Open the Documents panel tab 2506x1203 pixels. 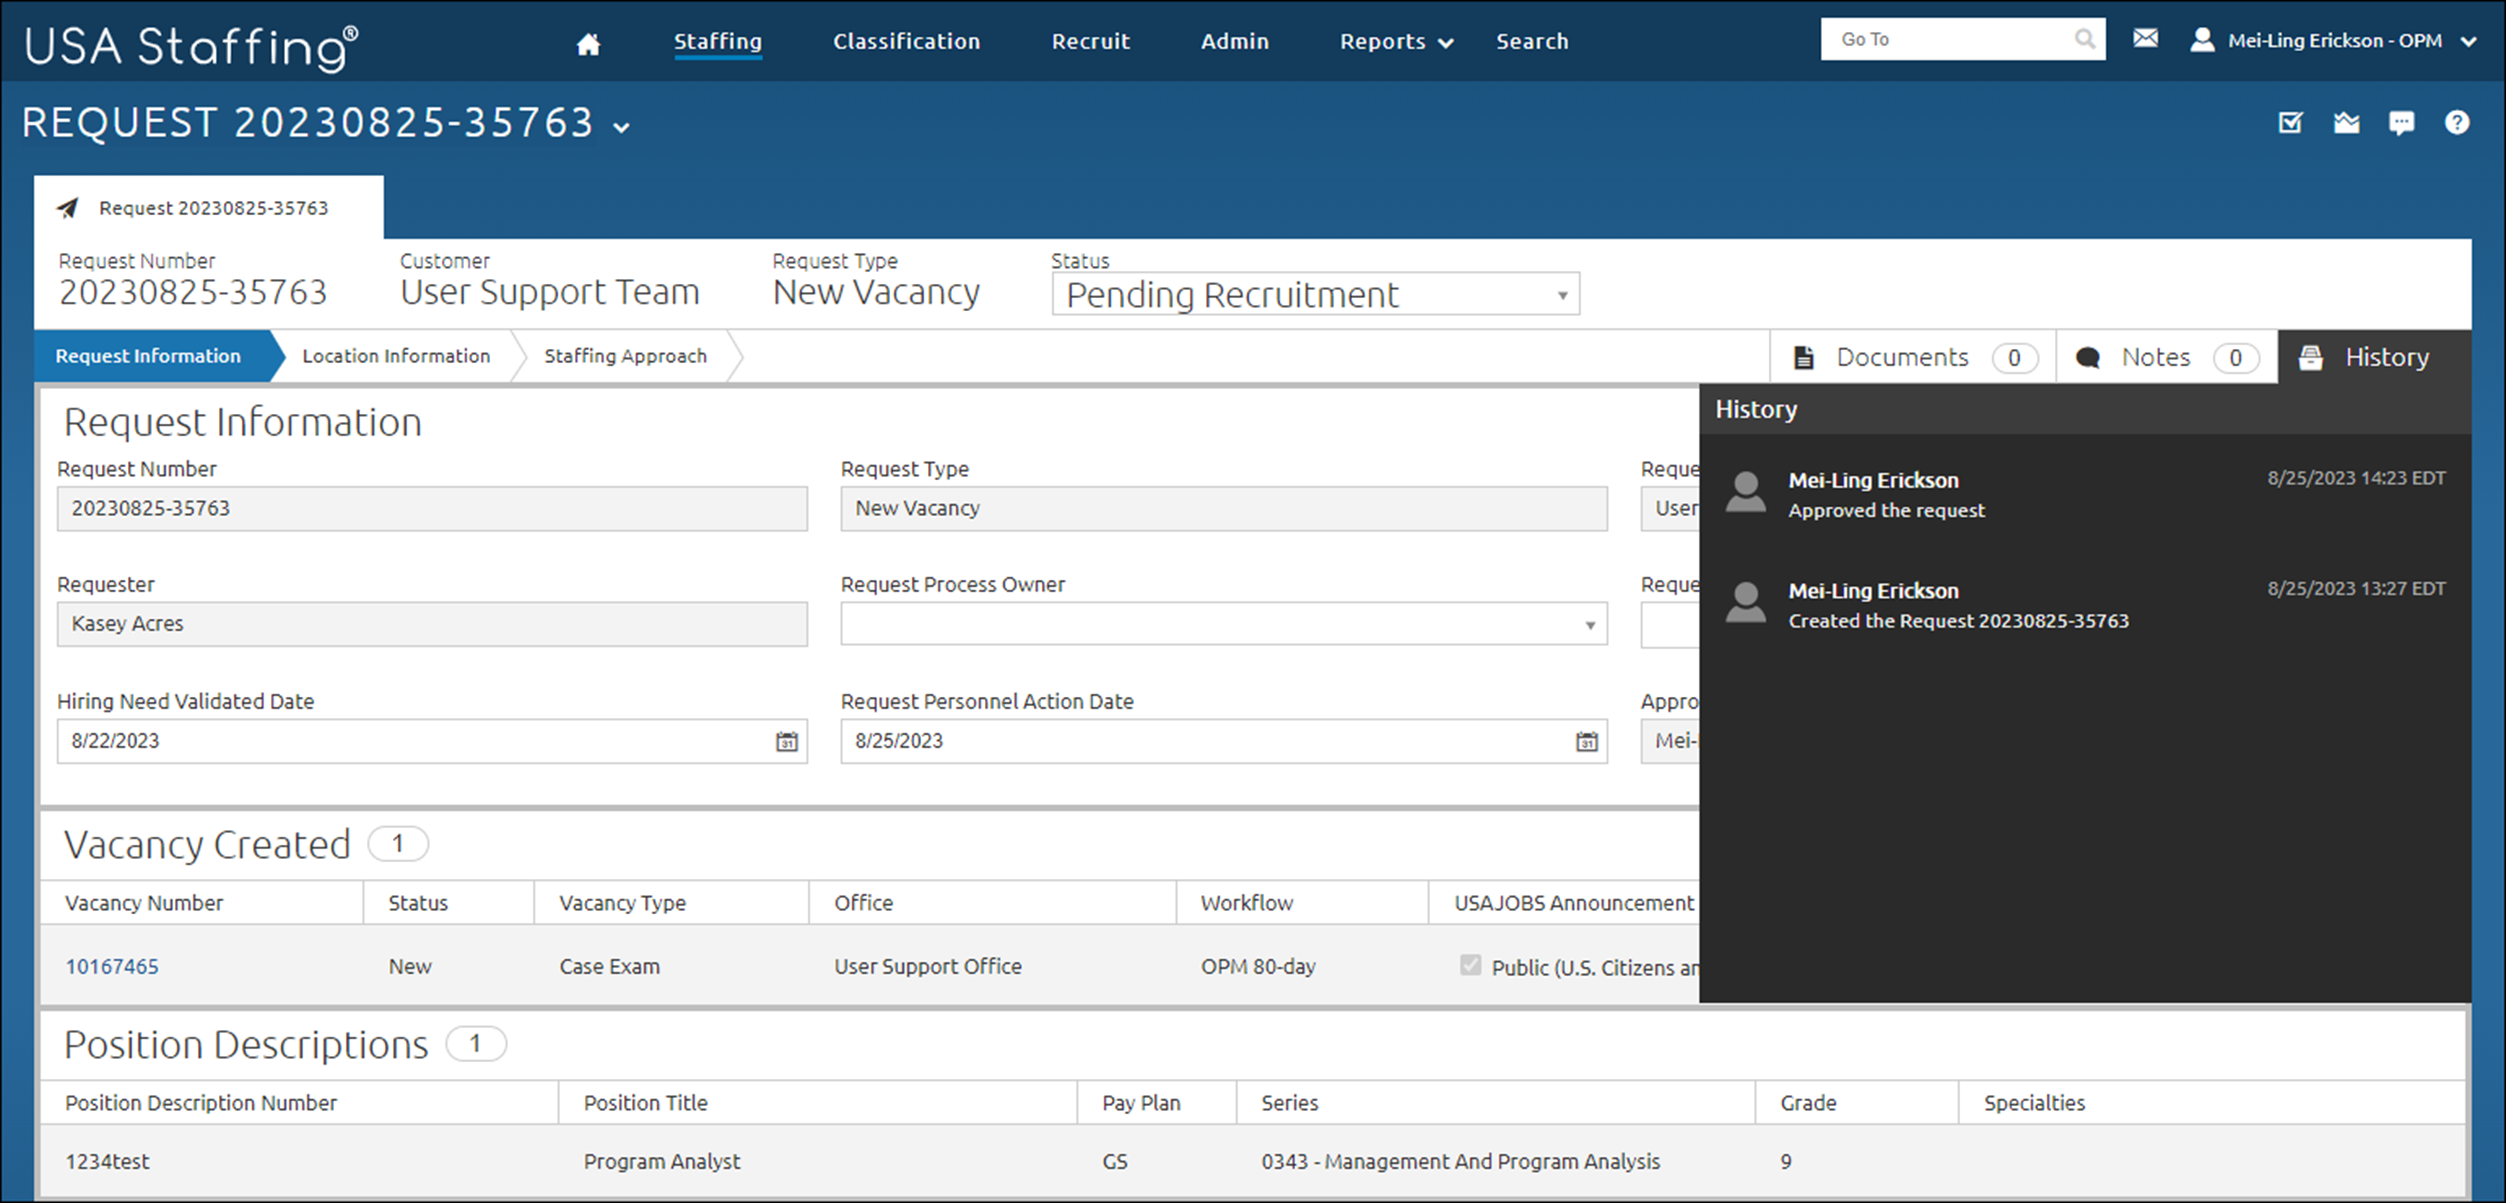point(1912,357)
